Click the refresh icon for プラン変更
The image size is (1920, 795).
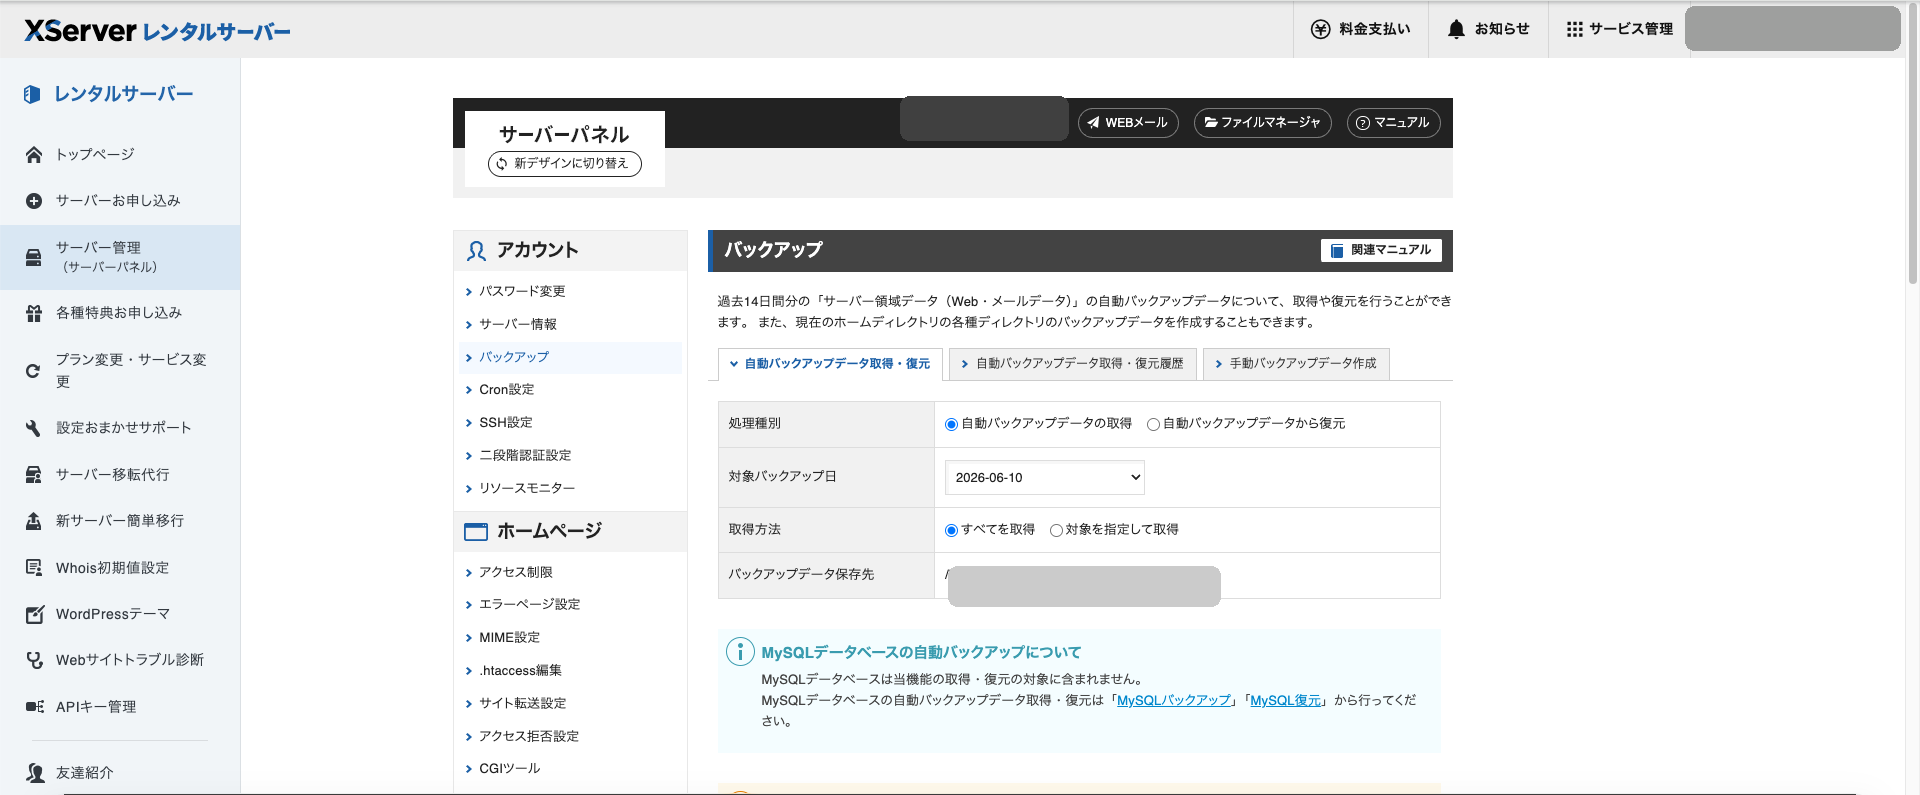tap(34, 370)
